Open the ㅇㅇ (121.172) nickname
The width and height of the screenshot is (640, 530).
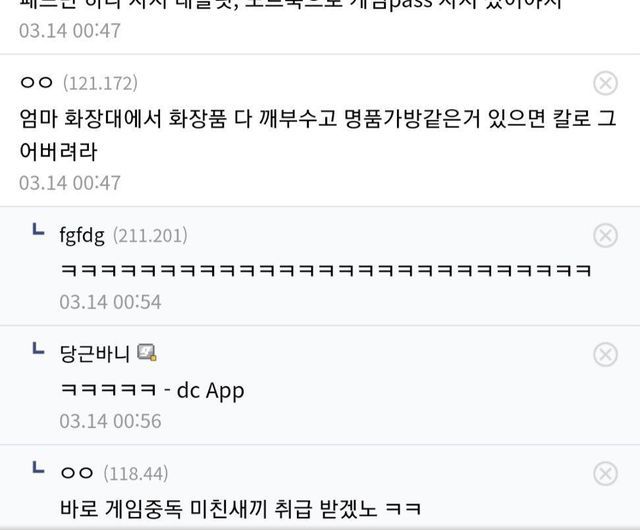point(36,83)
